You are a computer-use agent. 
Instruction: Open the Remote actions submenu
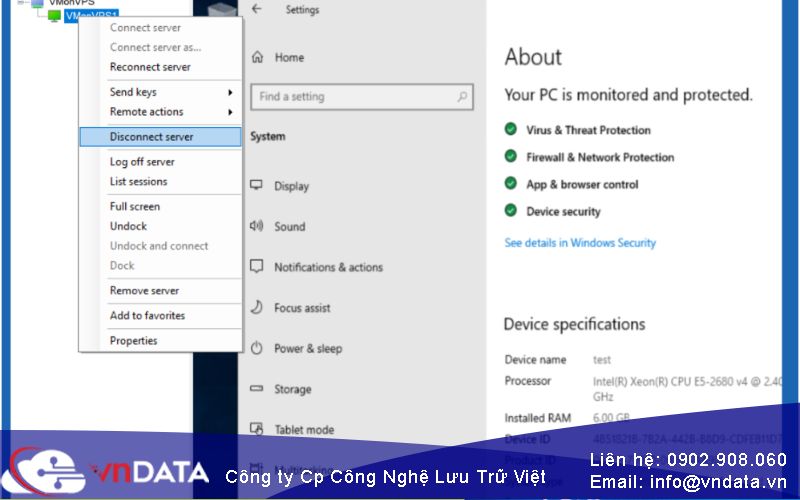point(160,112)
